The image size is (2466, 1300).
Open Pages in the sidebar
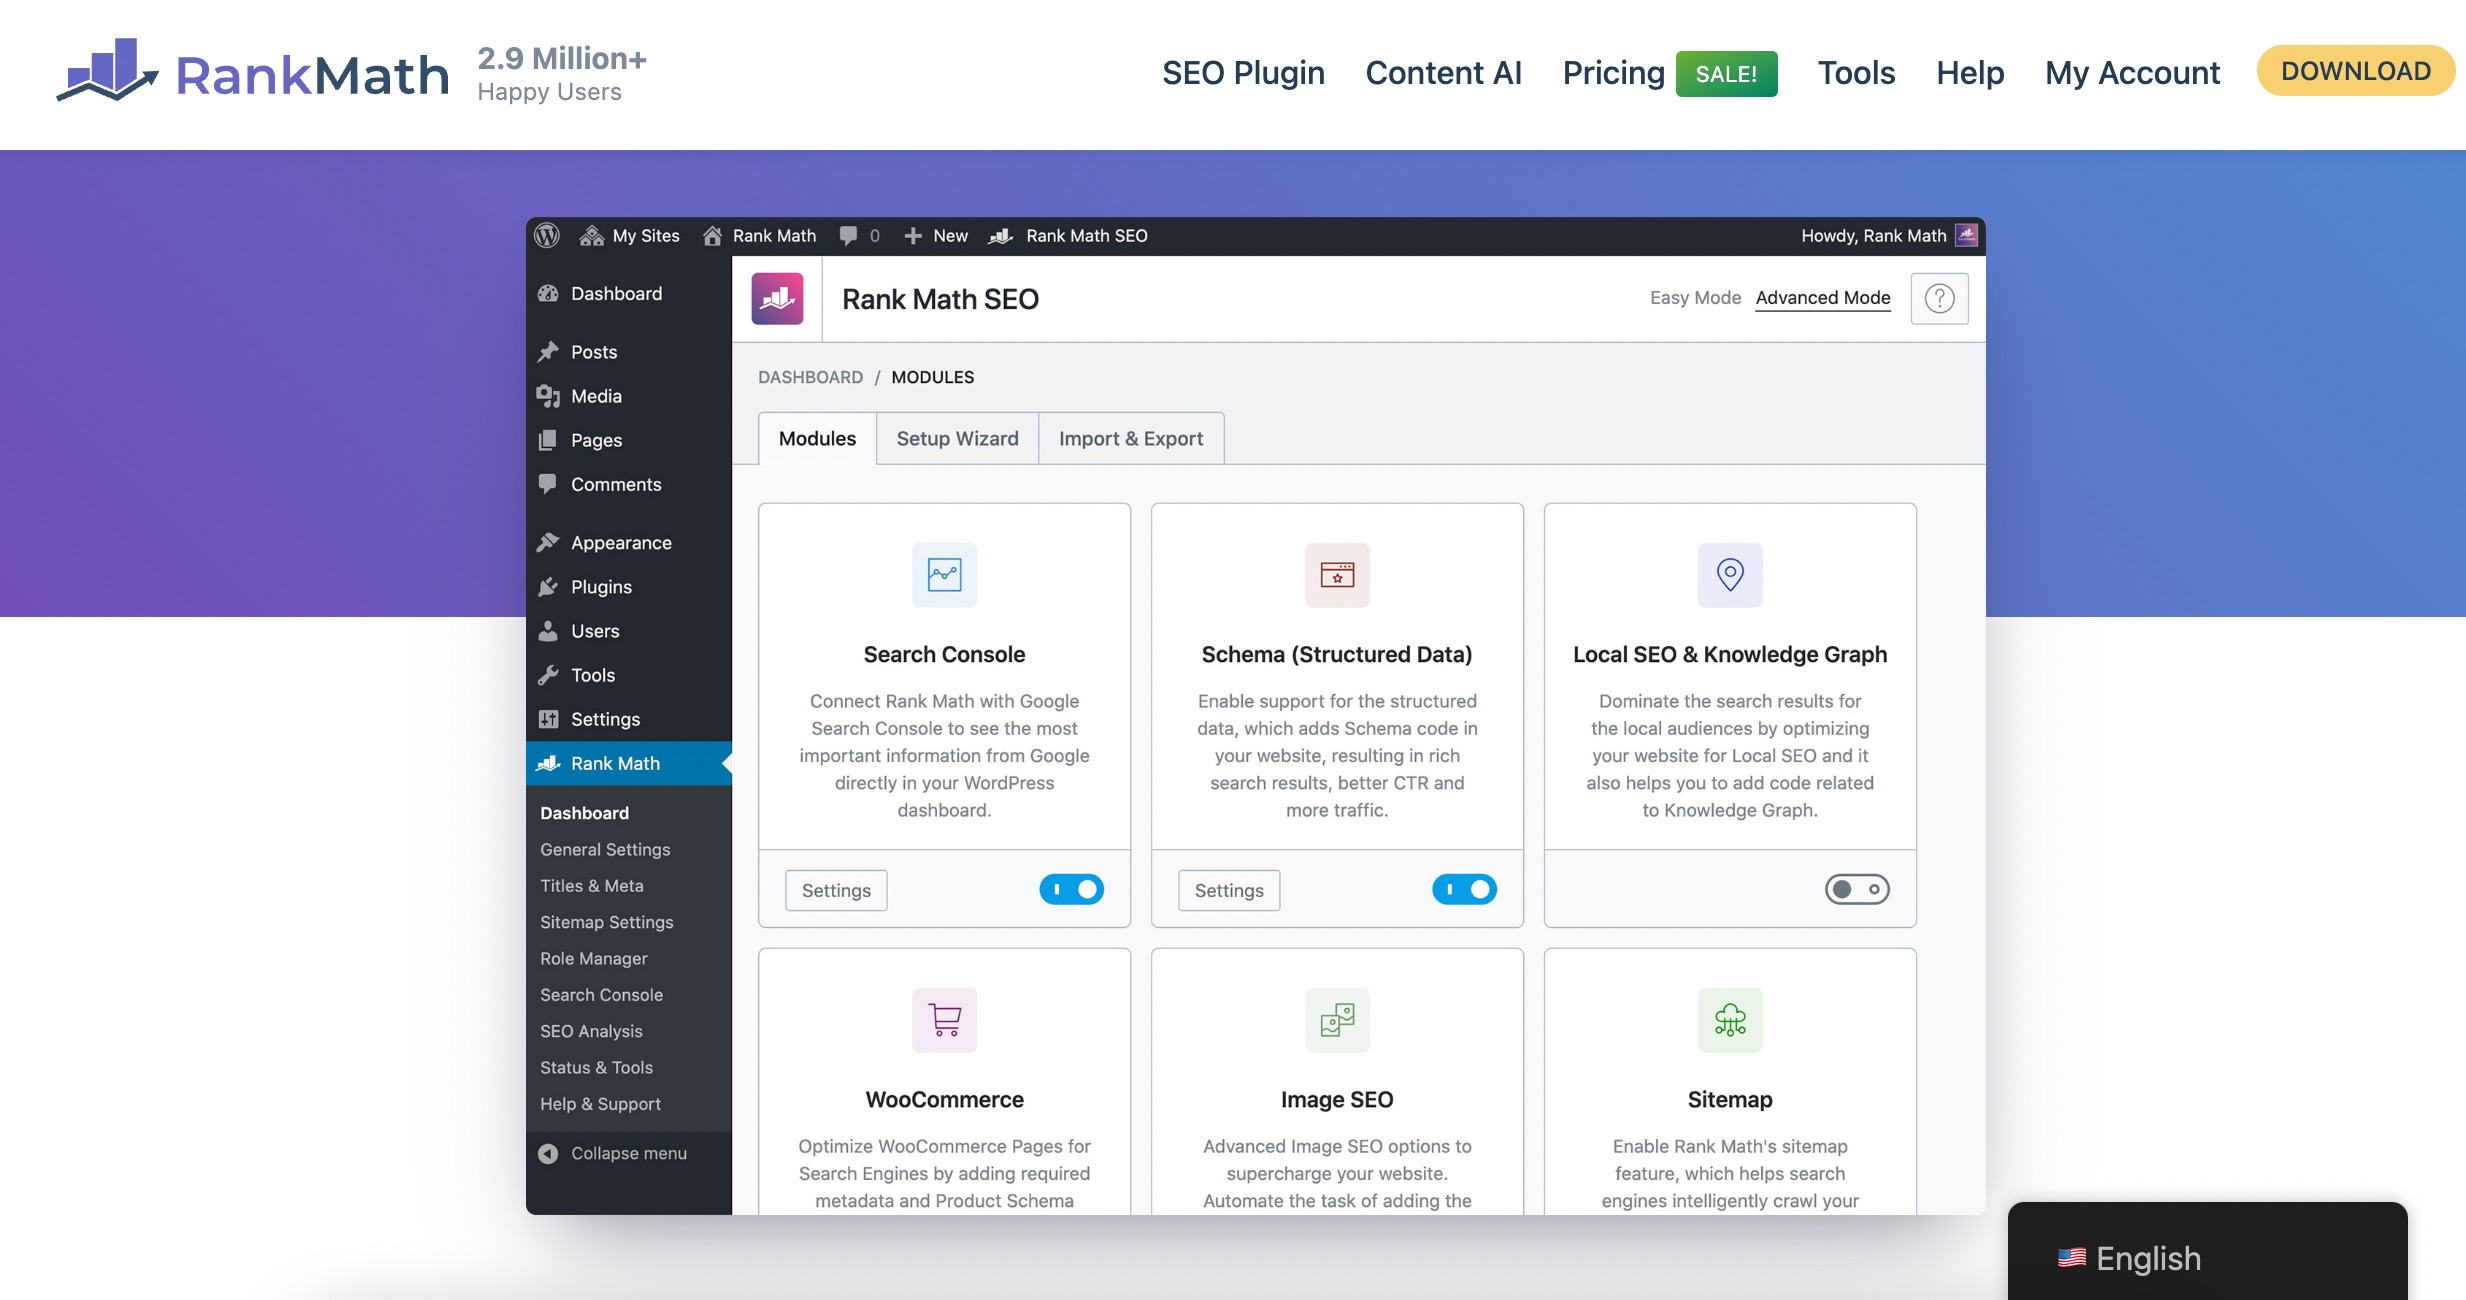[629, 440]
